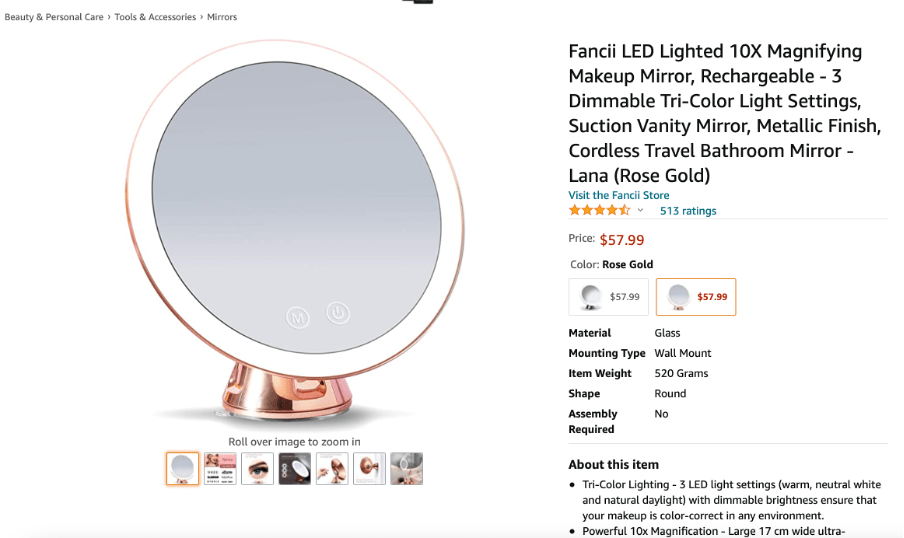This screenshot has height=538, width=904.
Task: Open the 513 ratings link
Action: click(688, 211)
